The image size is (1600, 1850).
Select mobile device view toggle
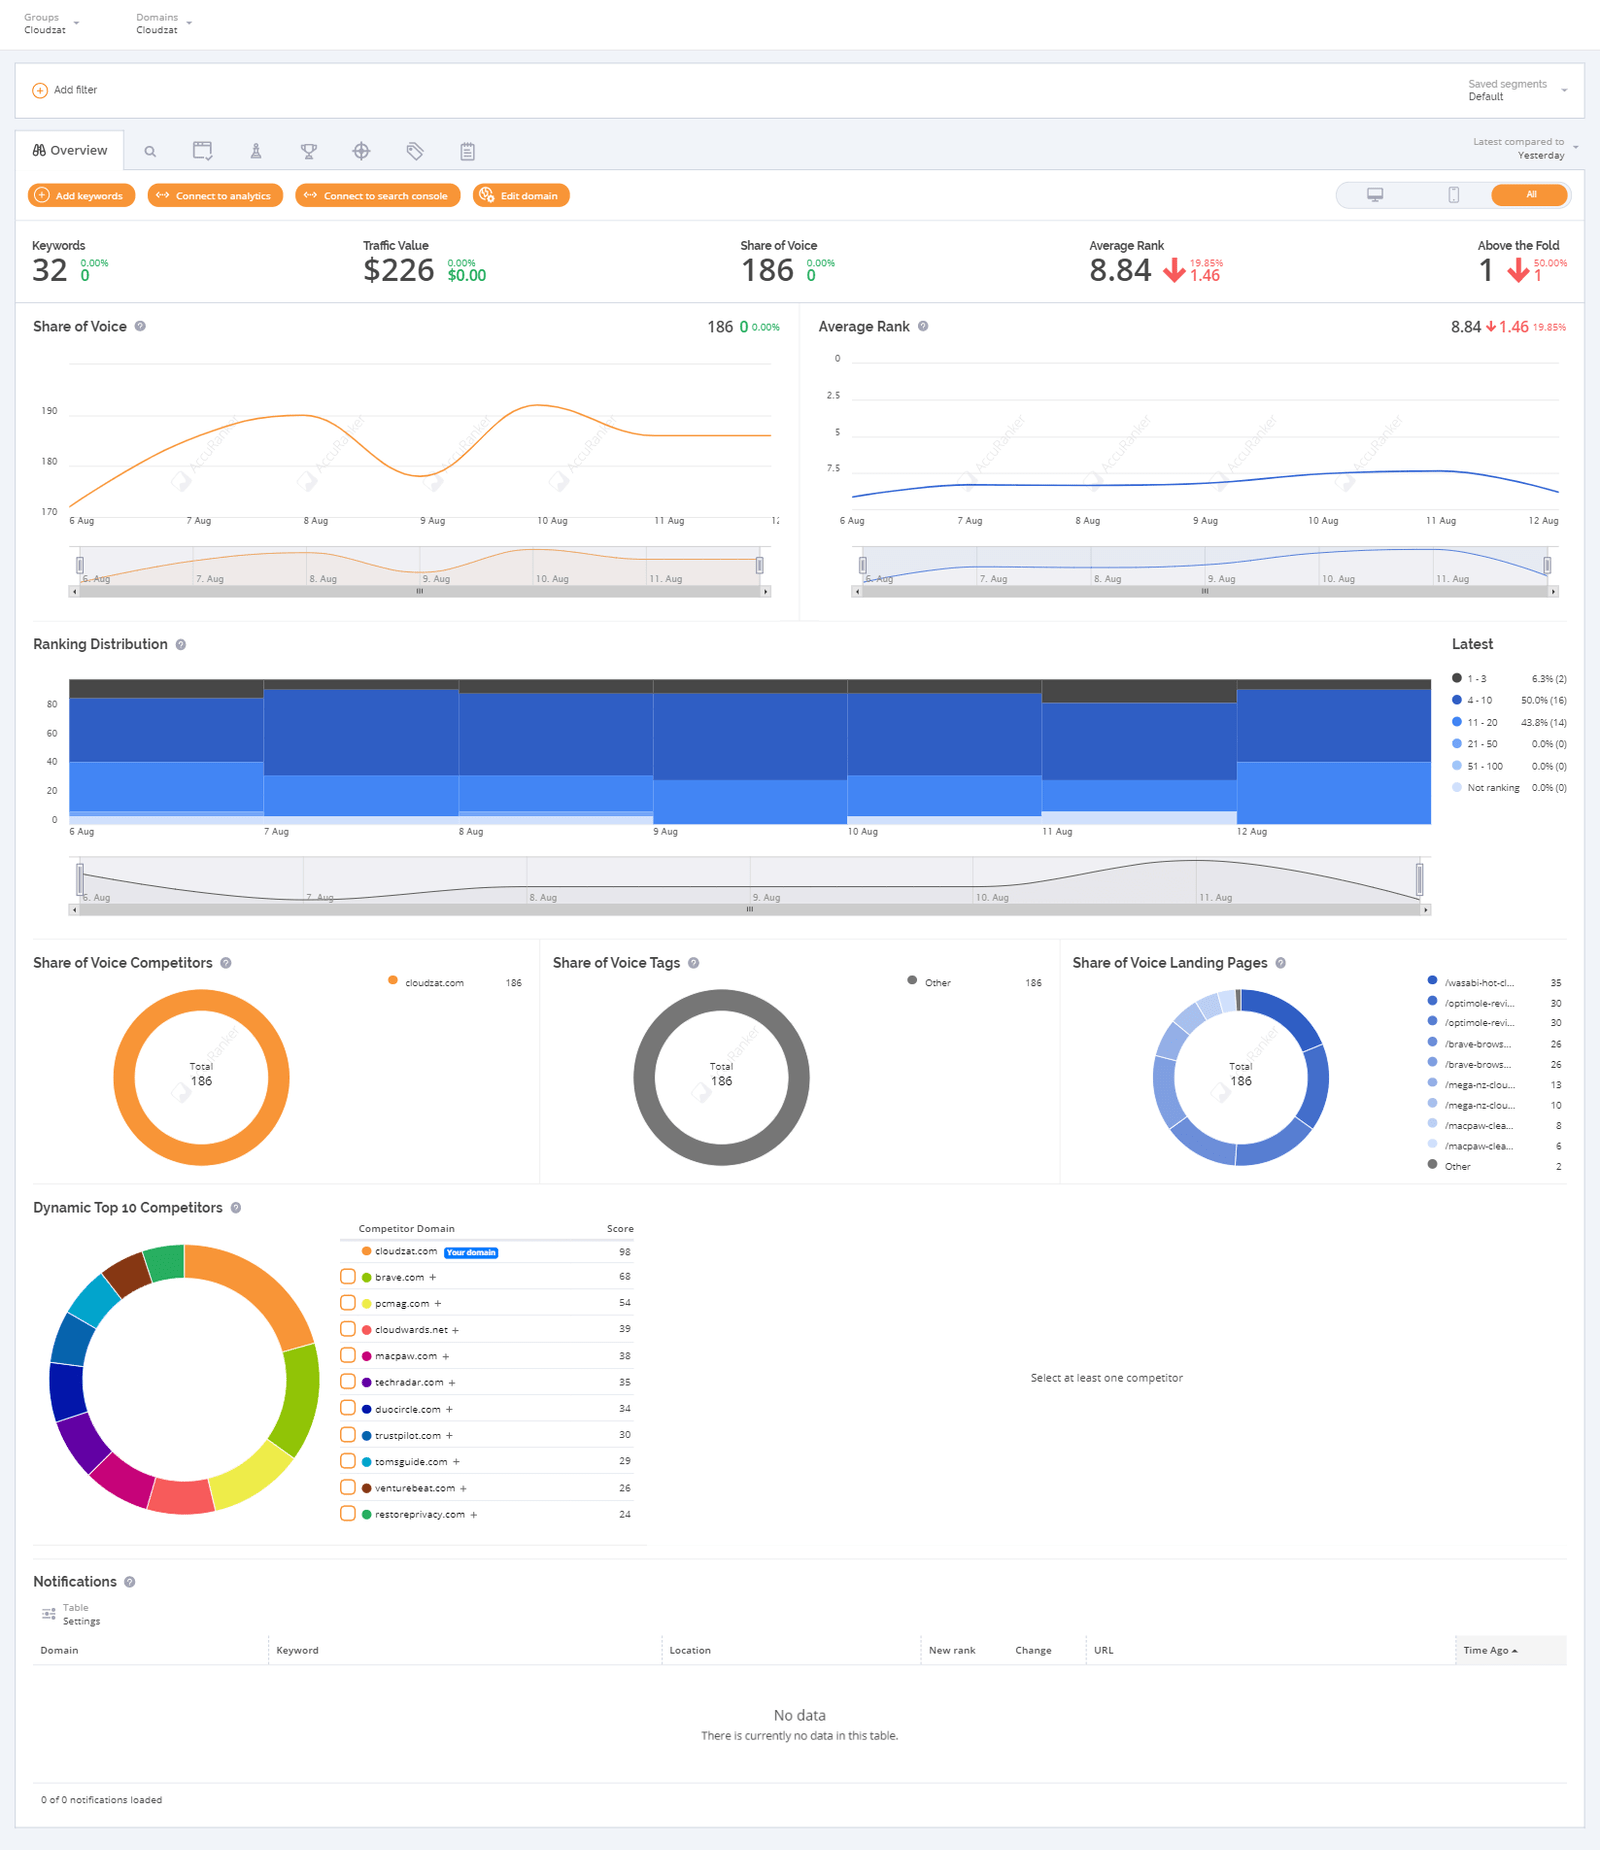tap(1453, 195)
